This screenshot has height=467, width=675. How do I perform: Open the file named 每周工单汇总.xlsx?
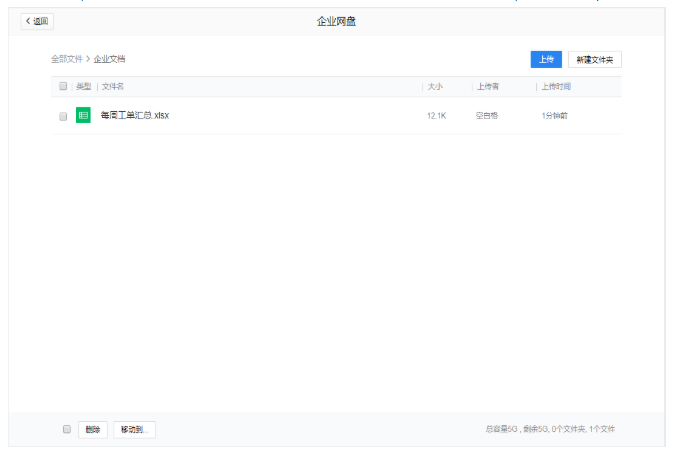tap(135, 116)
